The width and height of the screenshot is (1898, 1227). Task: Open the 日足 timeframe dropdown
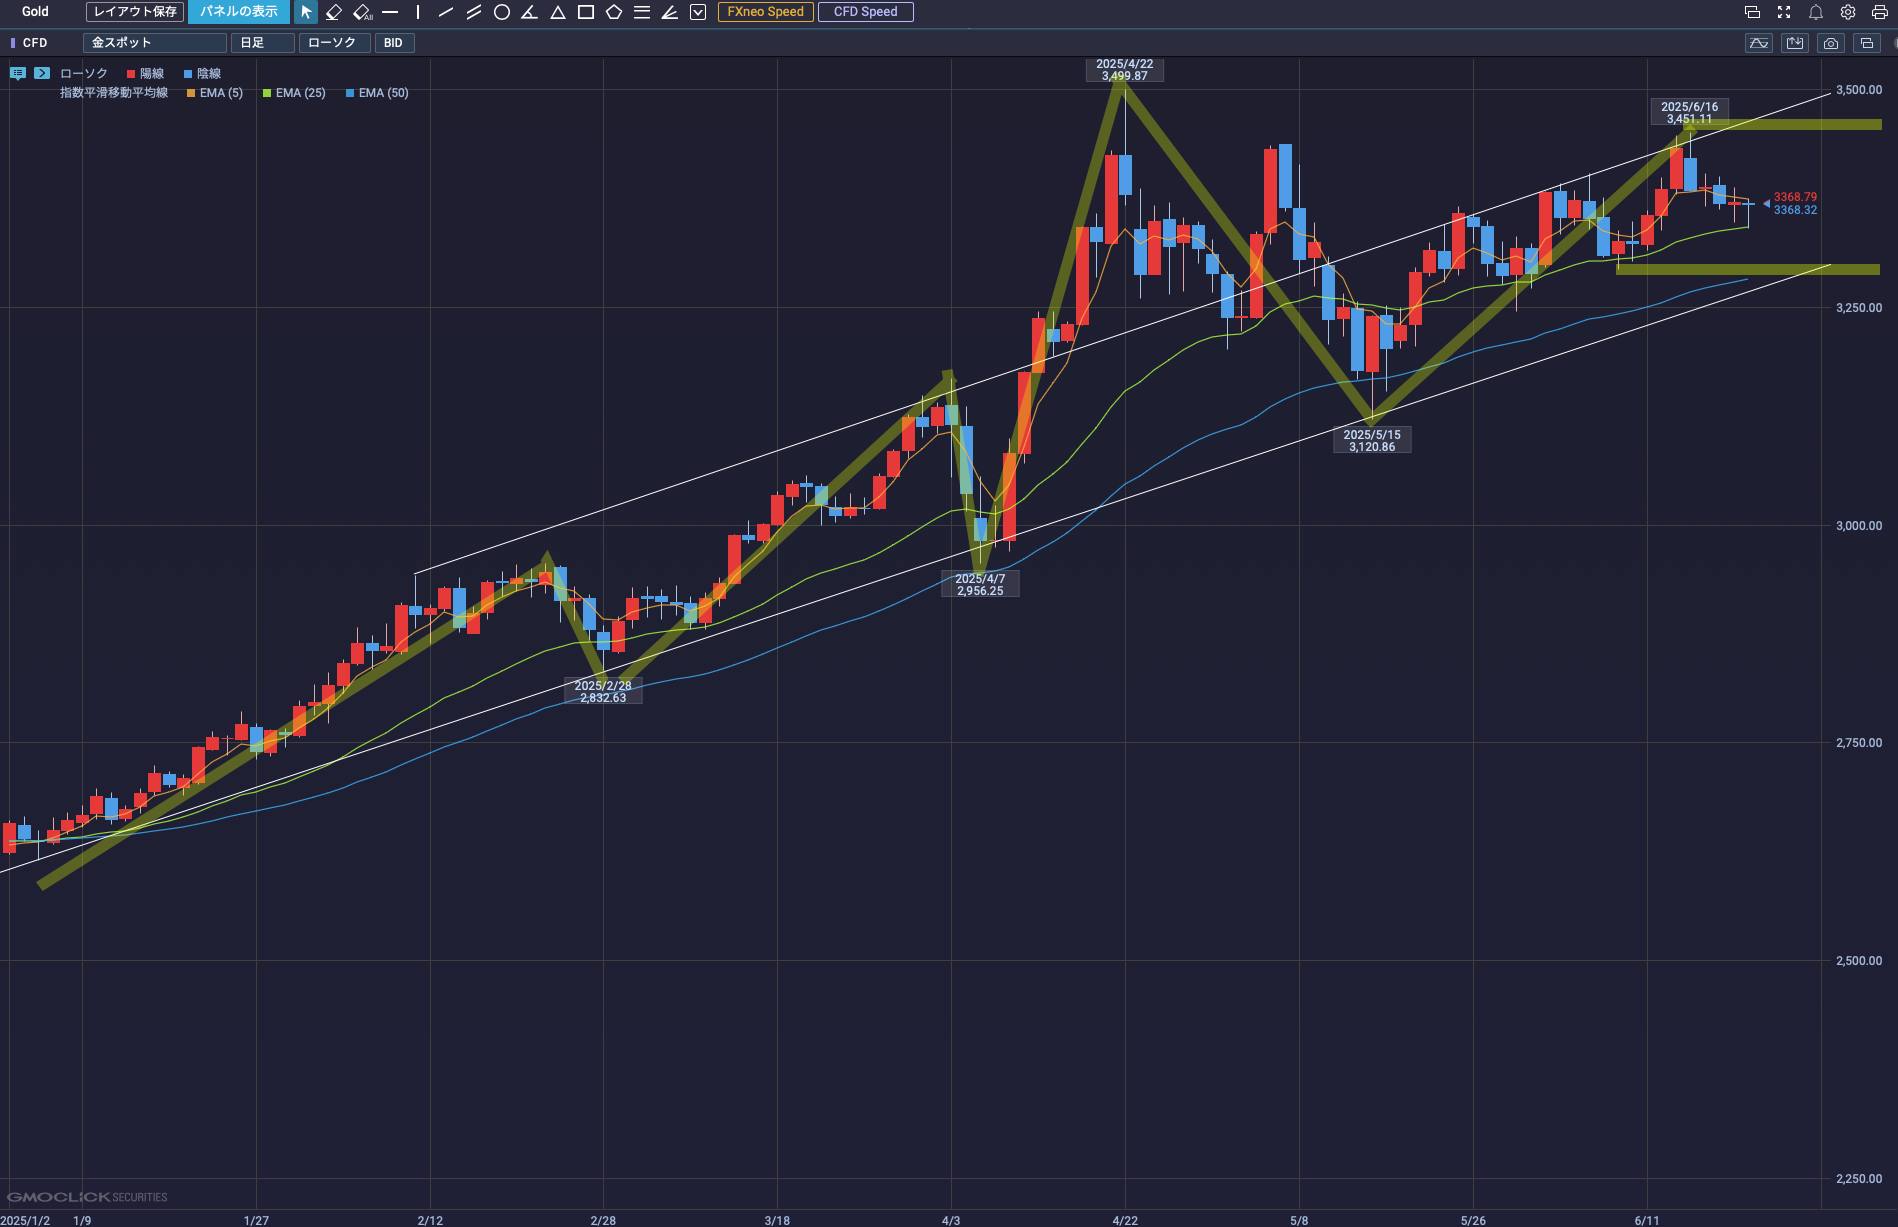coord(263,43)
